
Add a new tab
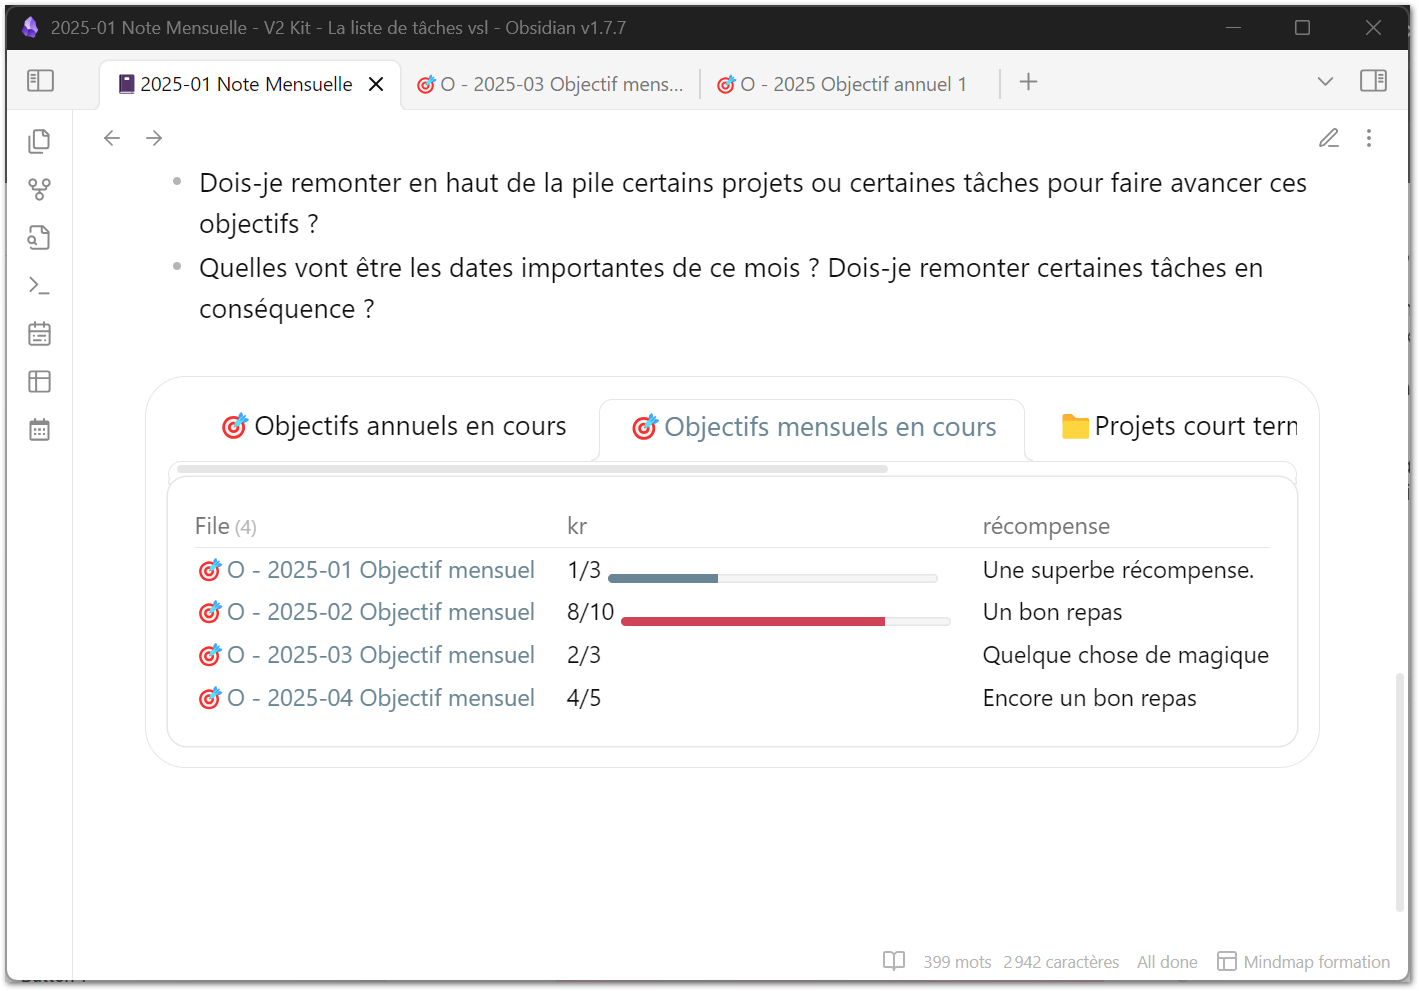click(1028, 82)
